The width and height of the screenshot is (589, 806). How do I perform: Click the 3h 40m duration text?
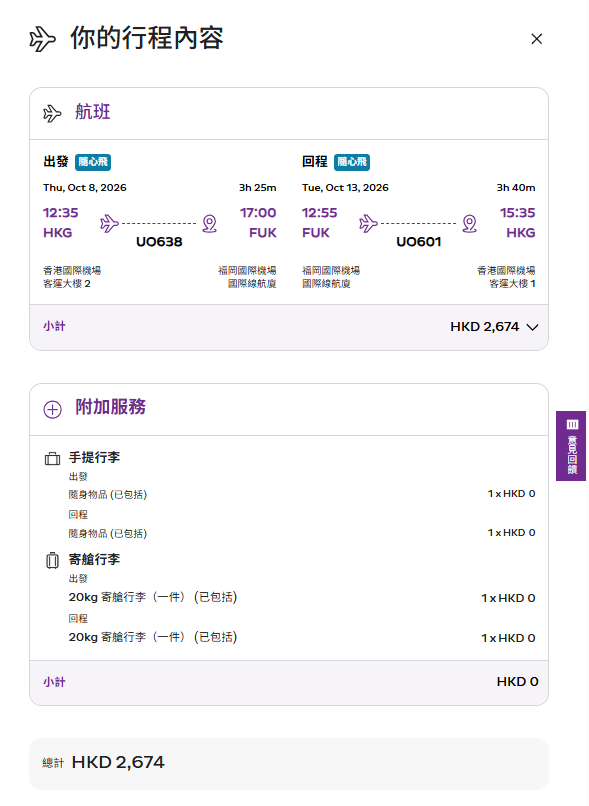click(516, 188)
